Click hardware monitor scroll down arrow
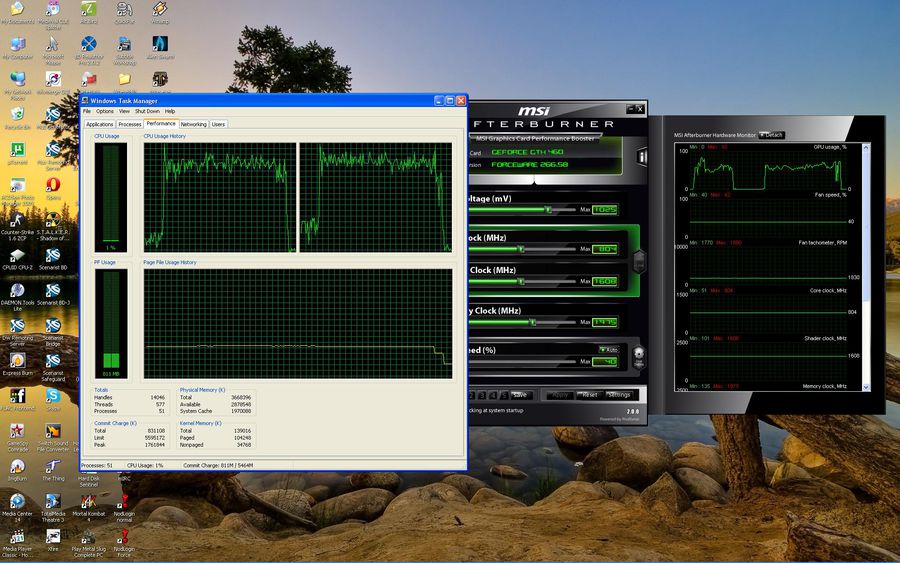Image resolution: width=900 pixels, height=563 pixels. point(866,387)
